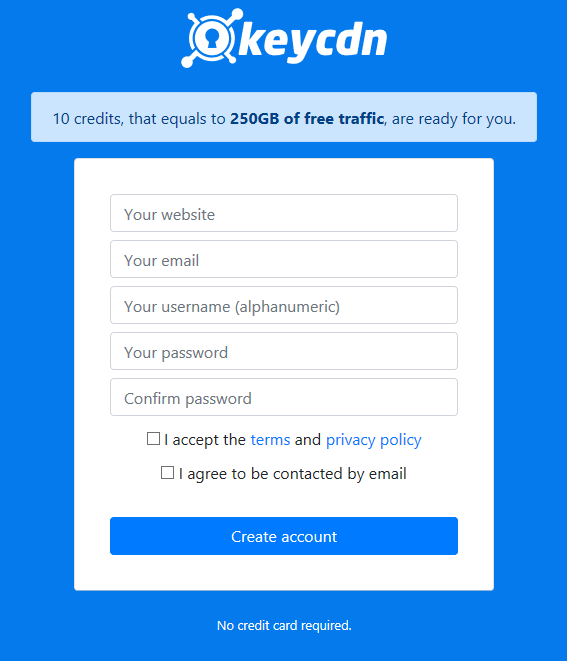The height and width of the screenshot is (661, 567).
Task: Click into the alphanumeric username field
Action: point(284,305)
